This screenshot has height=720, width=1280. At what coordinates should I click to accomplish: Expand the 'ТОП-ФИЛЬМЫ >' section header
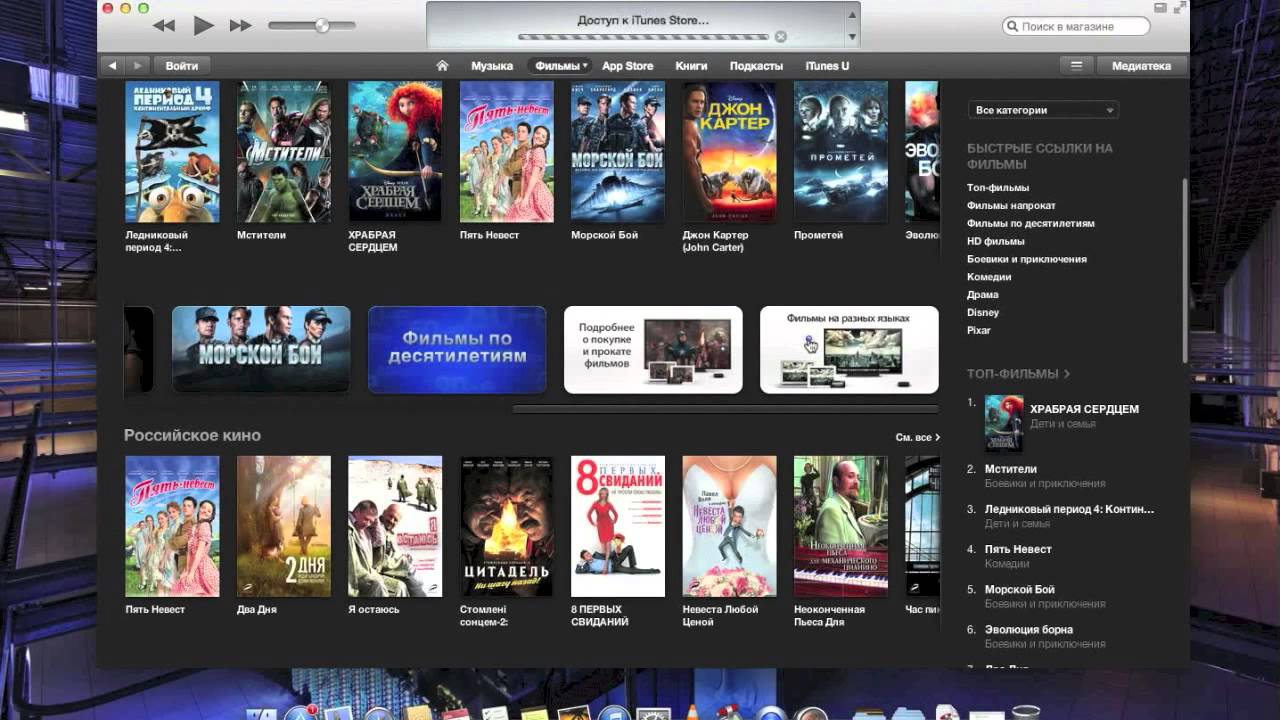(1018, 374)
